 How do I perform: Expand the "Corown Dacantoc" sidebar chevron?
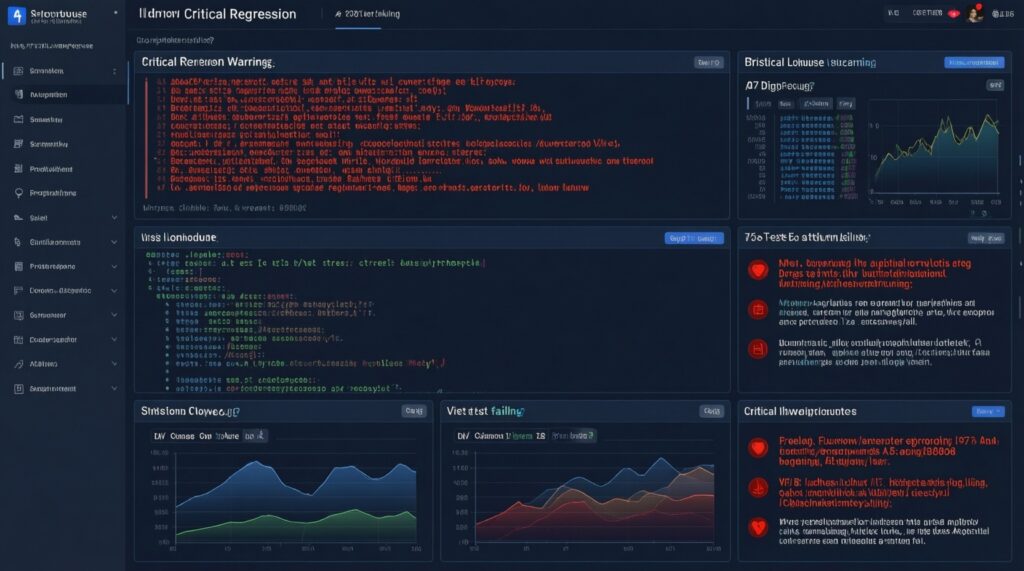[x=114, y=291]
